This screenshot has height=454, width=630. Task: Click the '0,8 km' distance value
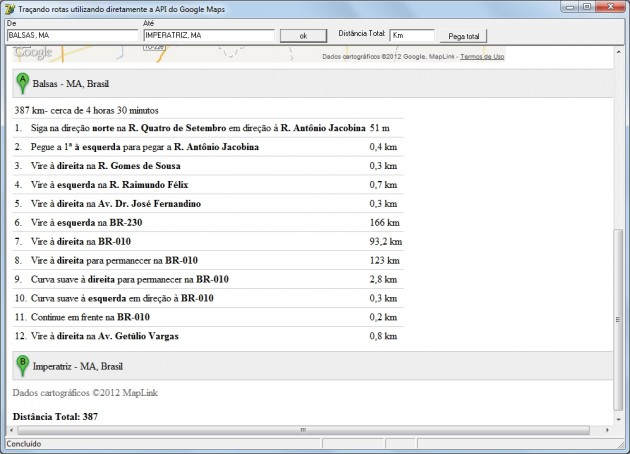point(383,336)
